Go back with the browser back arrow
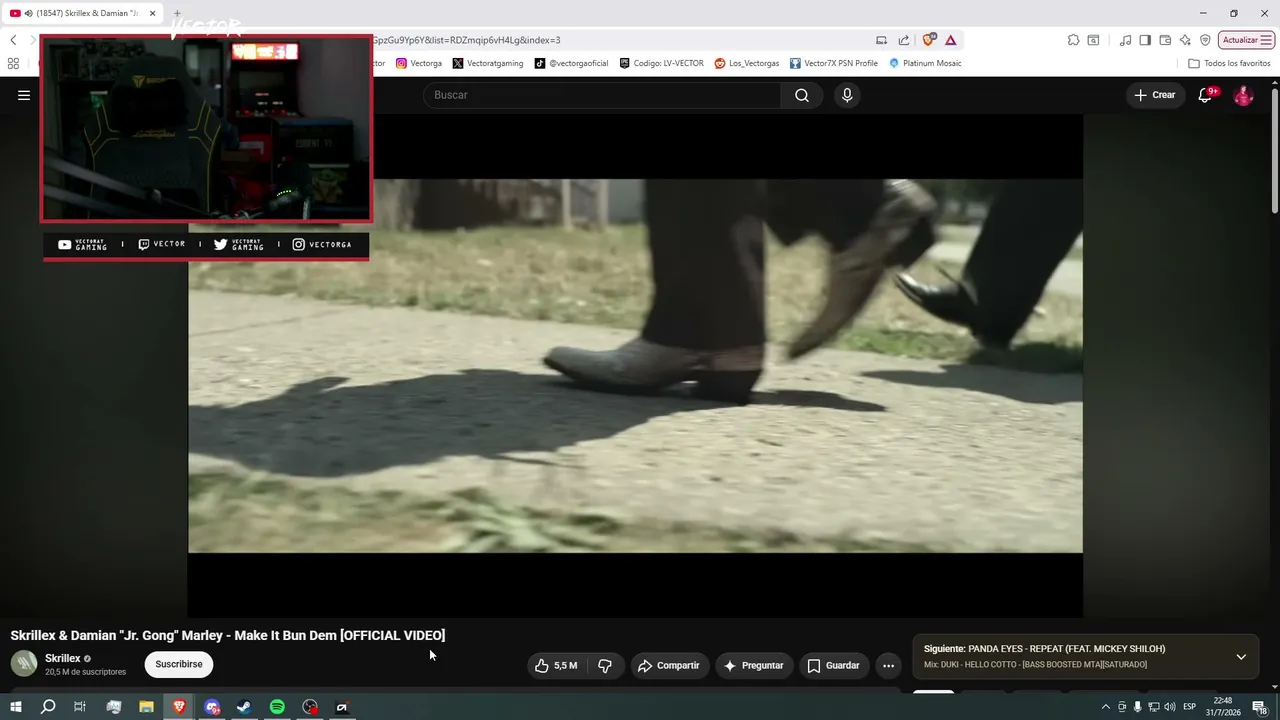1280x720 pixels. click(13, 40)
